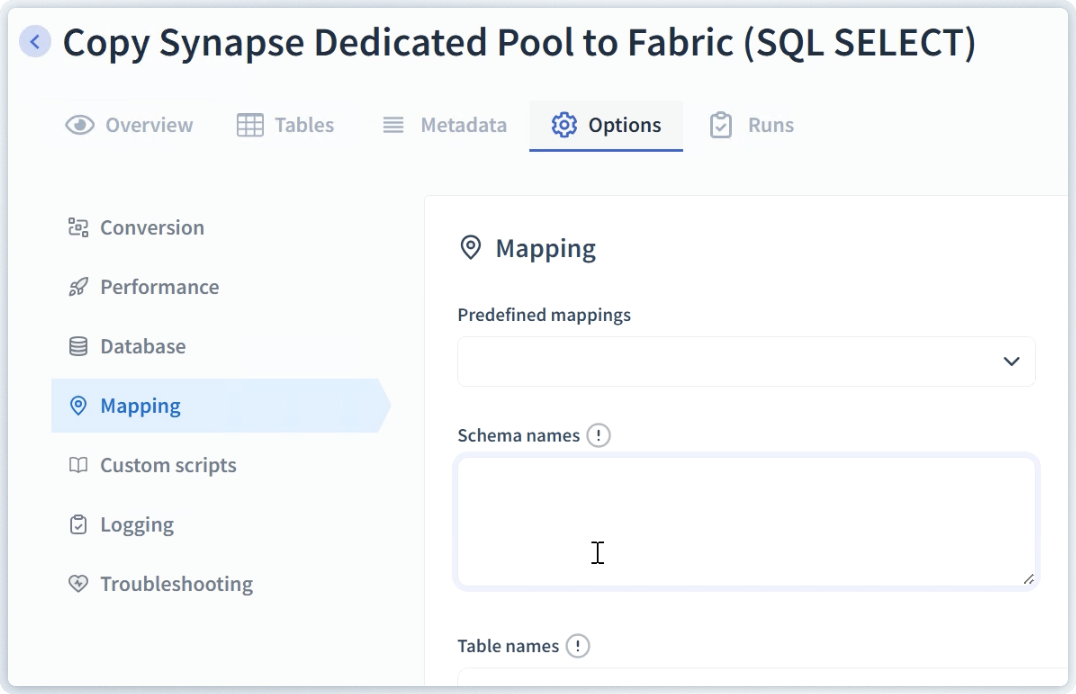The height and width of the screenshot is (694, 1076).
Task: Click the Conversion sidebar icon
Action: coord(78,227)
